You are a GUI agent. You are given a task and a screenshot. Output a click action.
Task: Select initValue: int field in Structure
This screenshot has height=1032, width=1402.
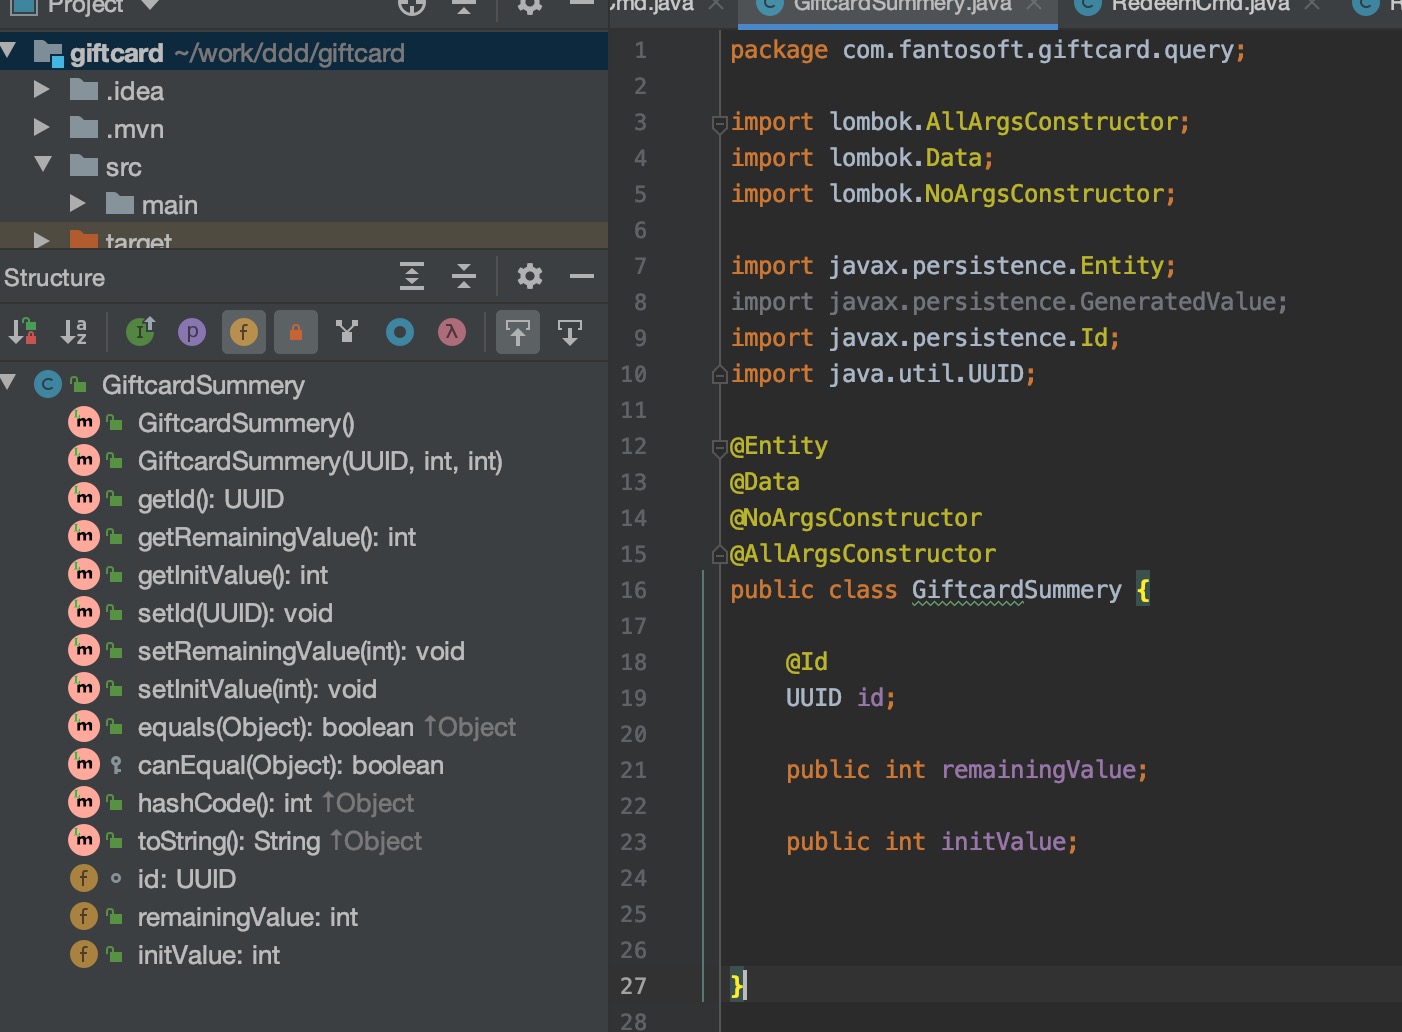tap(209, 955)
